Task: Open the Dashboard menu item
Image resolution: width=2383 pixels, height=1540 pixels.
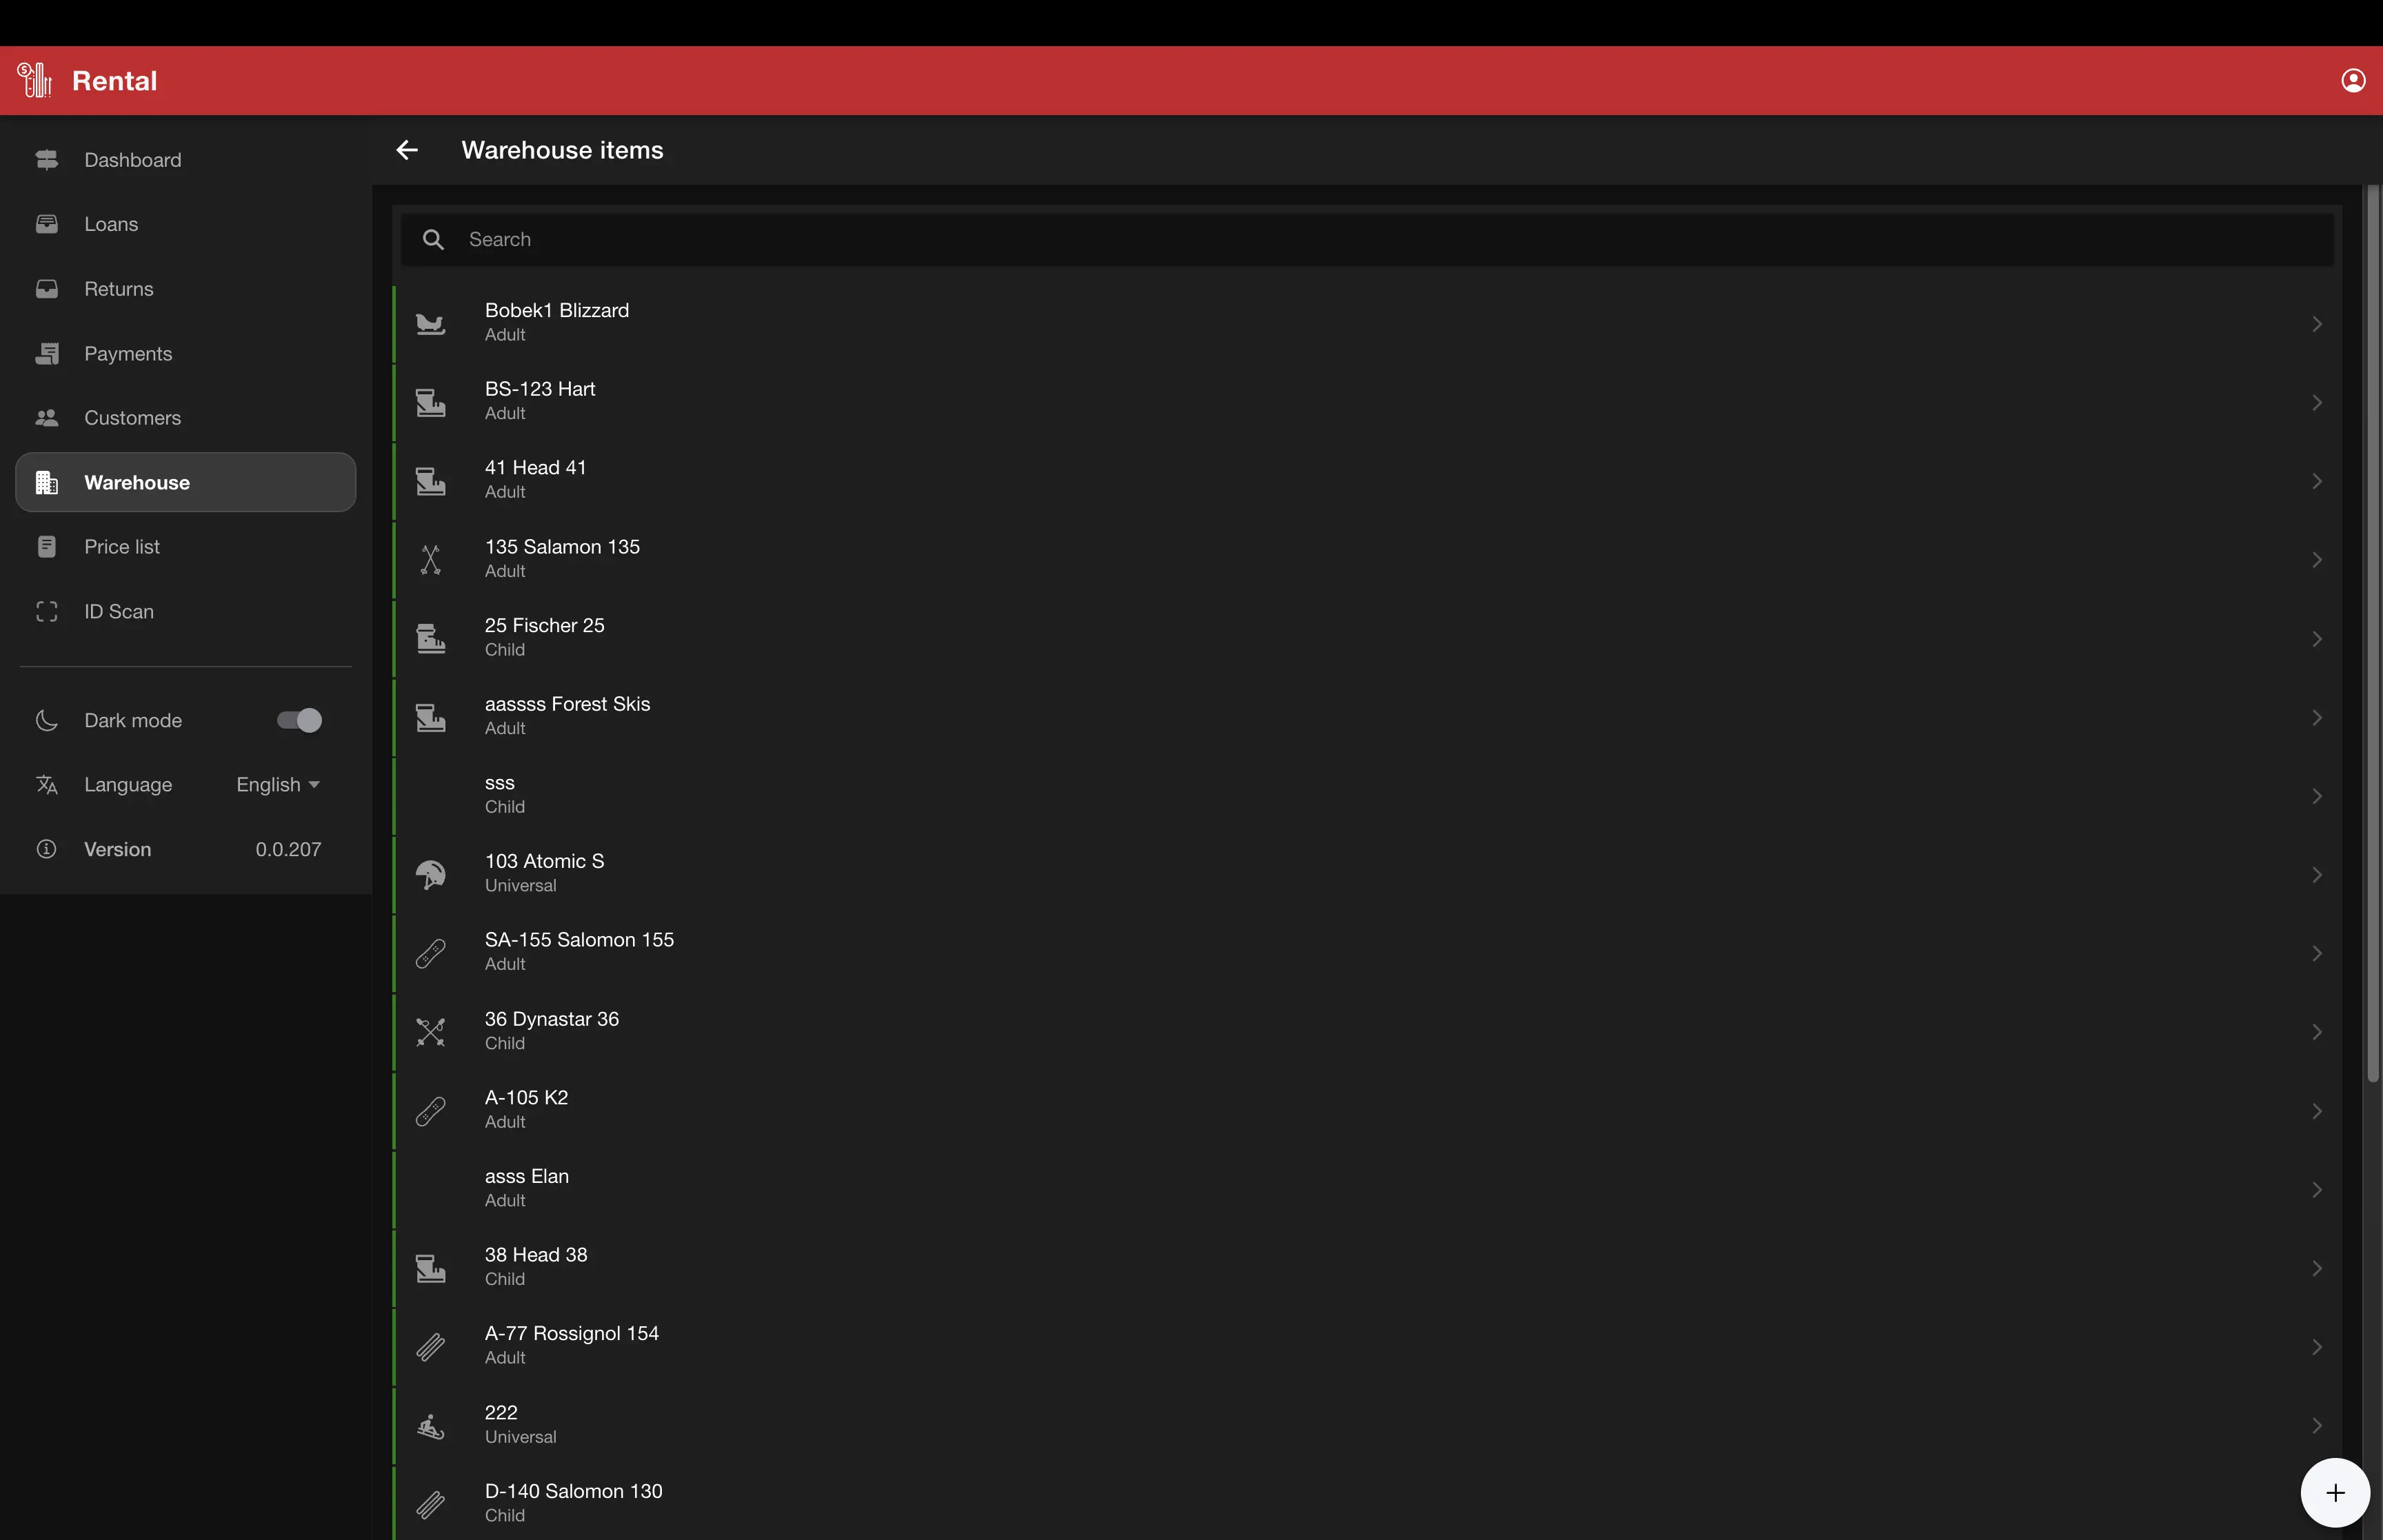Action: pyautogui.click(x=186, y=160)
